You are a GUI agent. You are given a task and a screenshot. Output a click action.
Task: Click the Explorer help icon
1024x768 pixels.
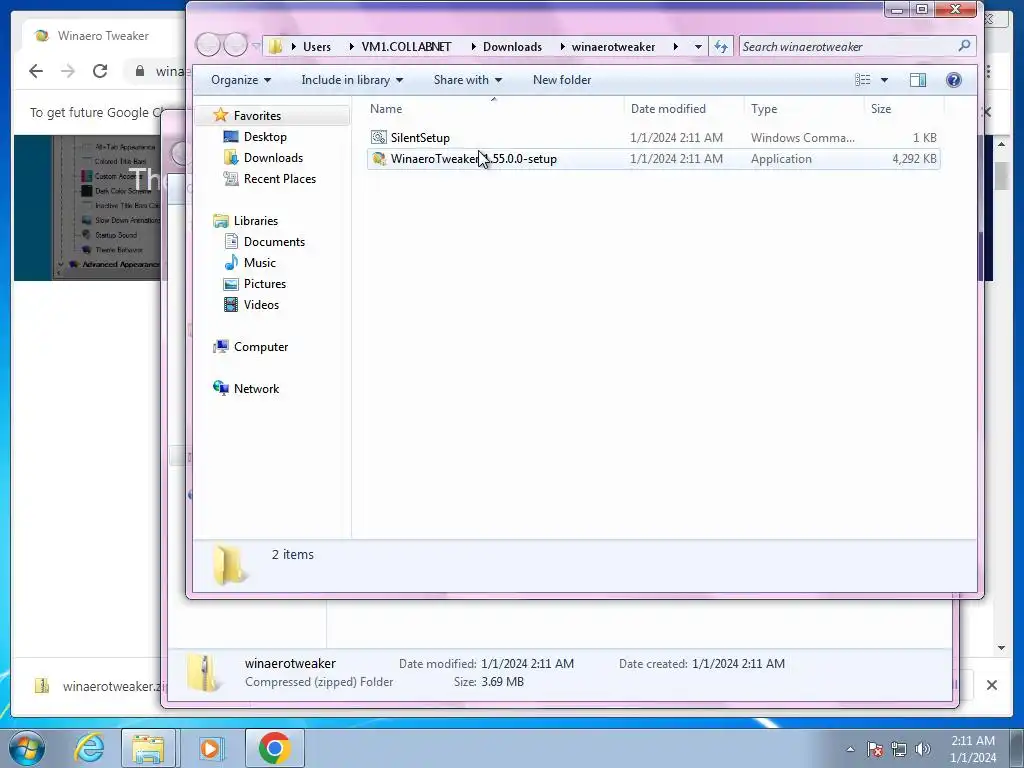[953, 80]
